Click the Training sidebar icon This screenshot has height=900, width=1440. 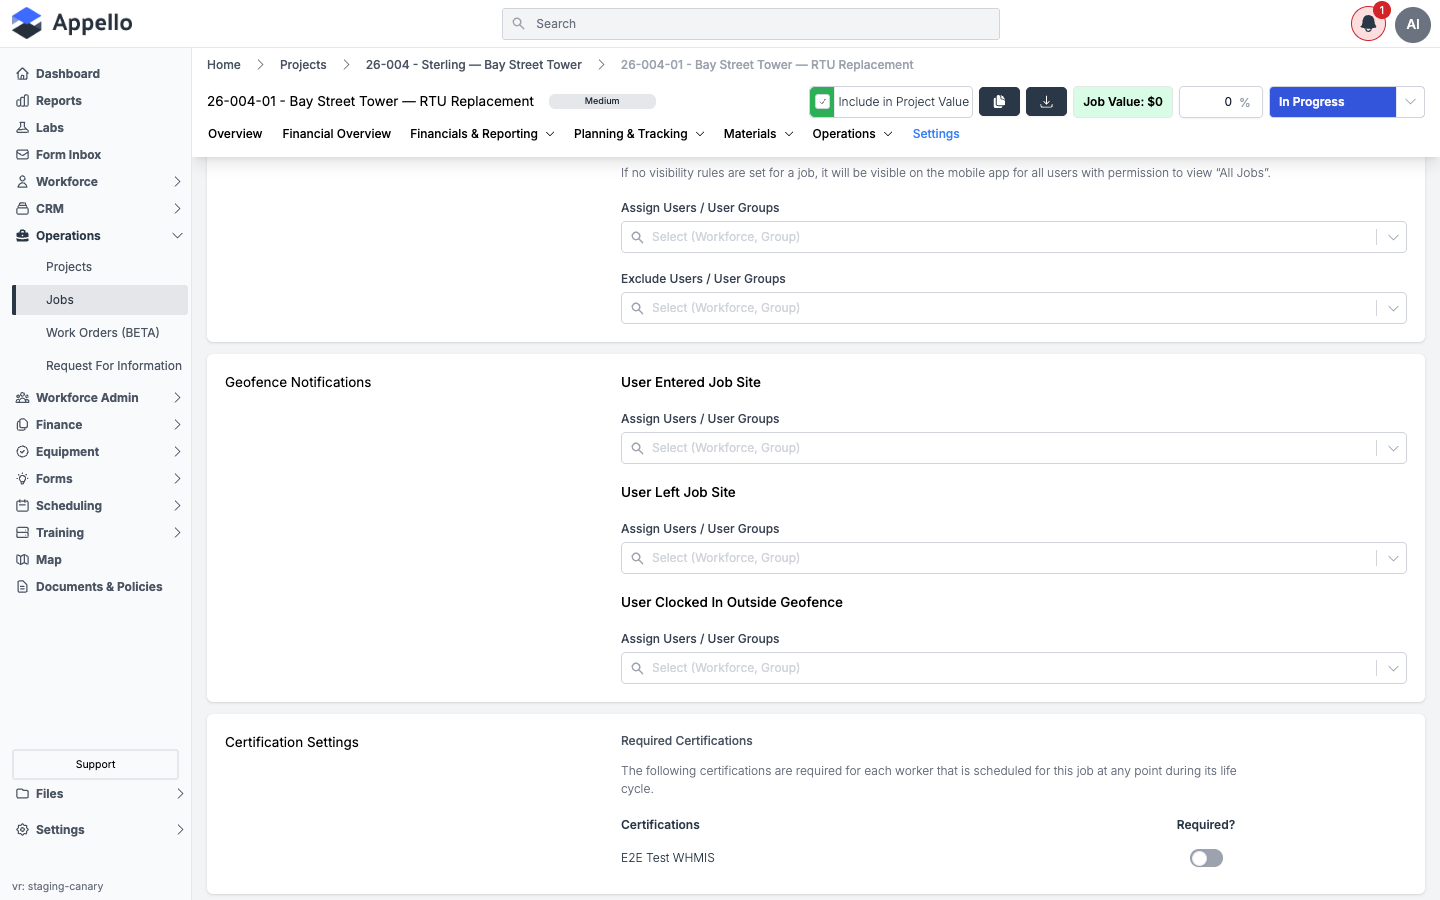22,533
